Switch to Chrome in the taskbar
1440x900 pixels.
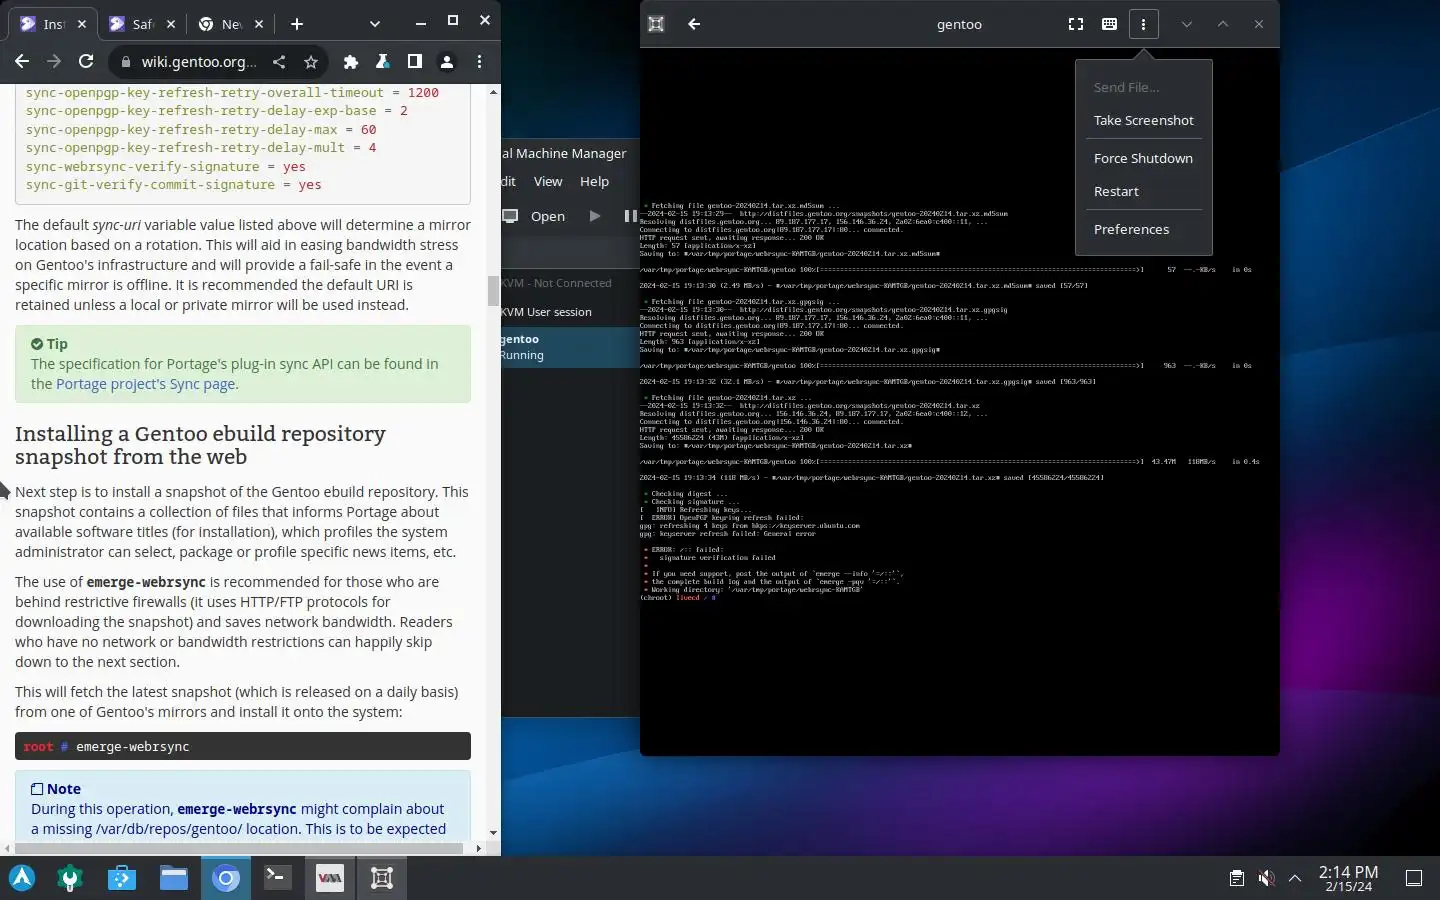226,878
